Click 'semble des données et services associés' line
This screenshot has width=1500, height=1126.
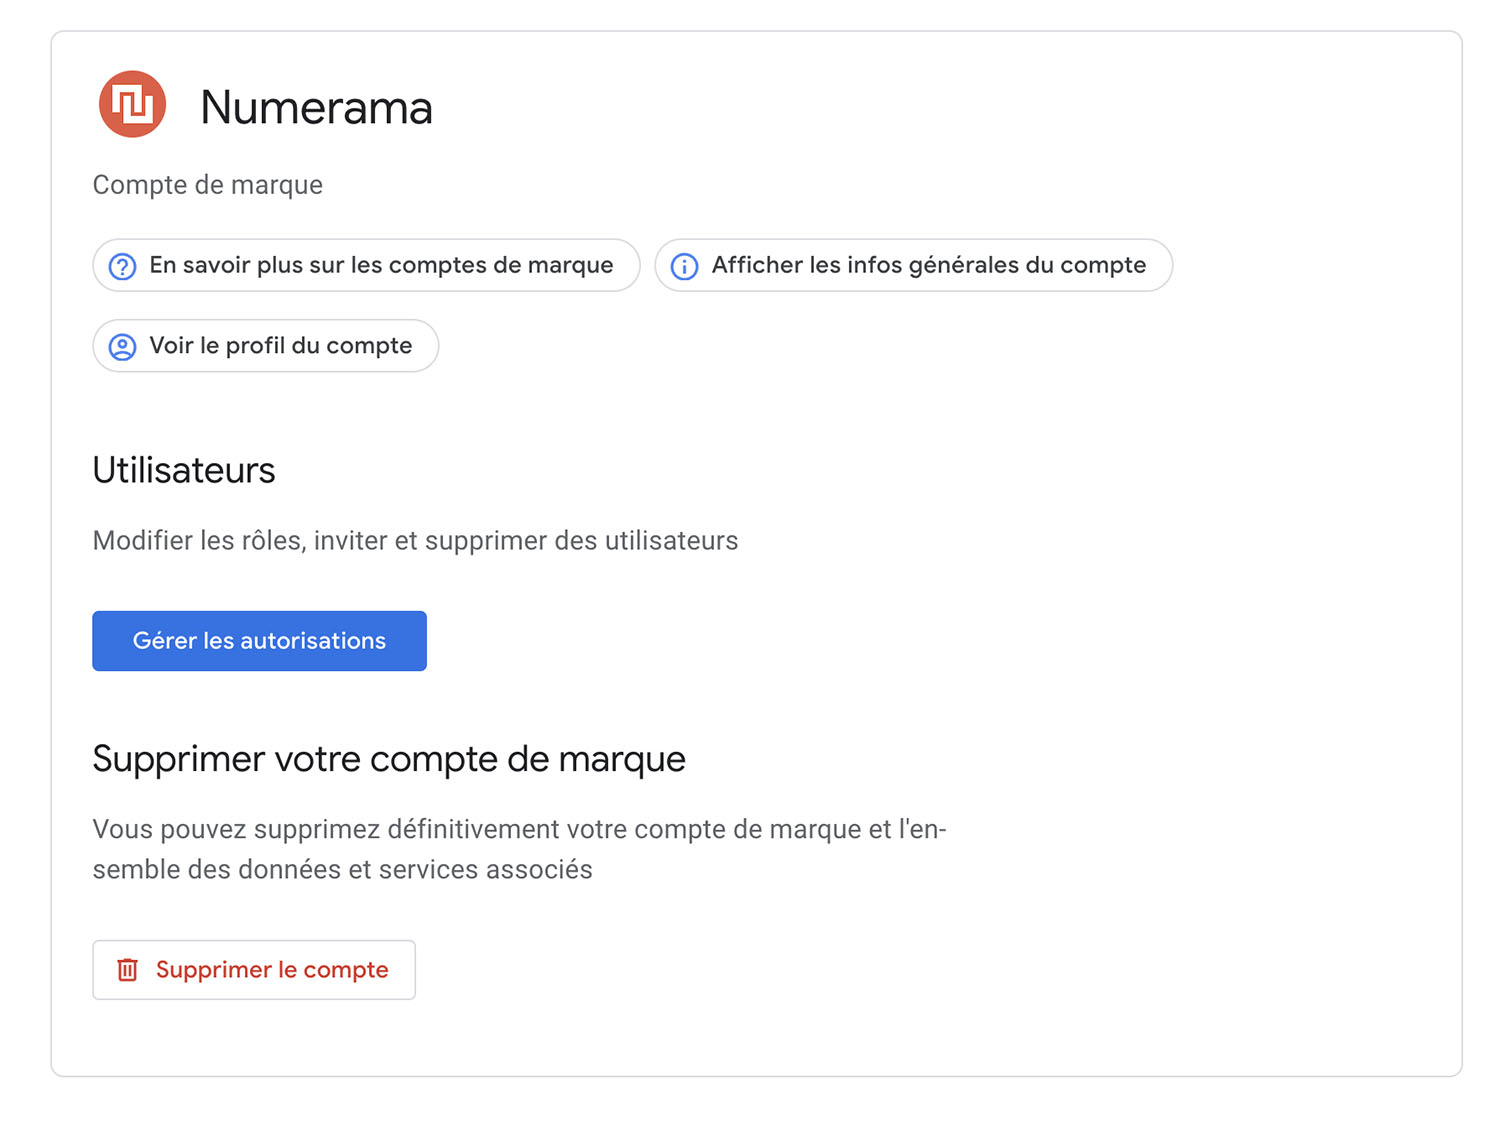point(342,870)
